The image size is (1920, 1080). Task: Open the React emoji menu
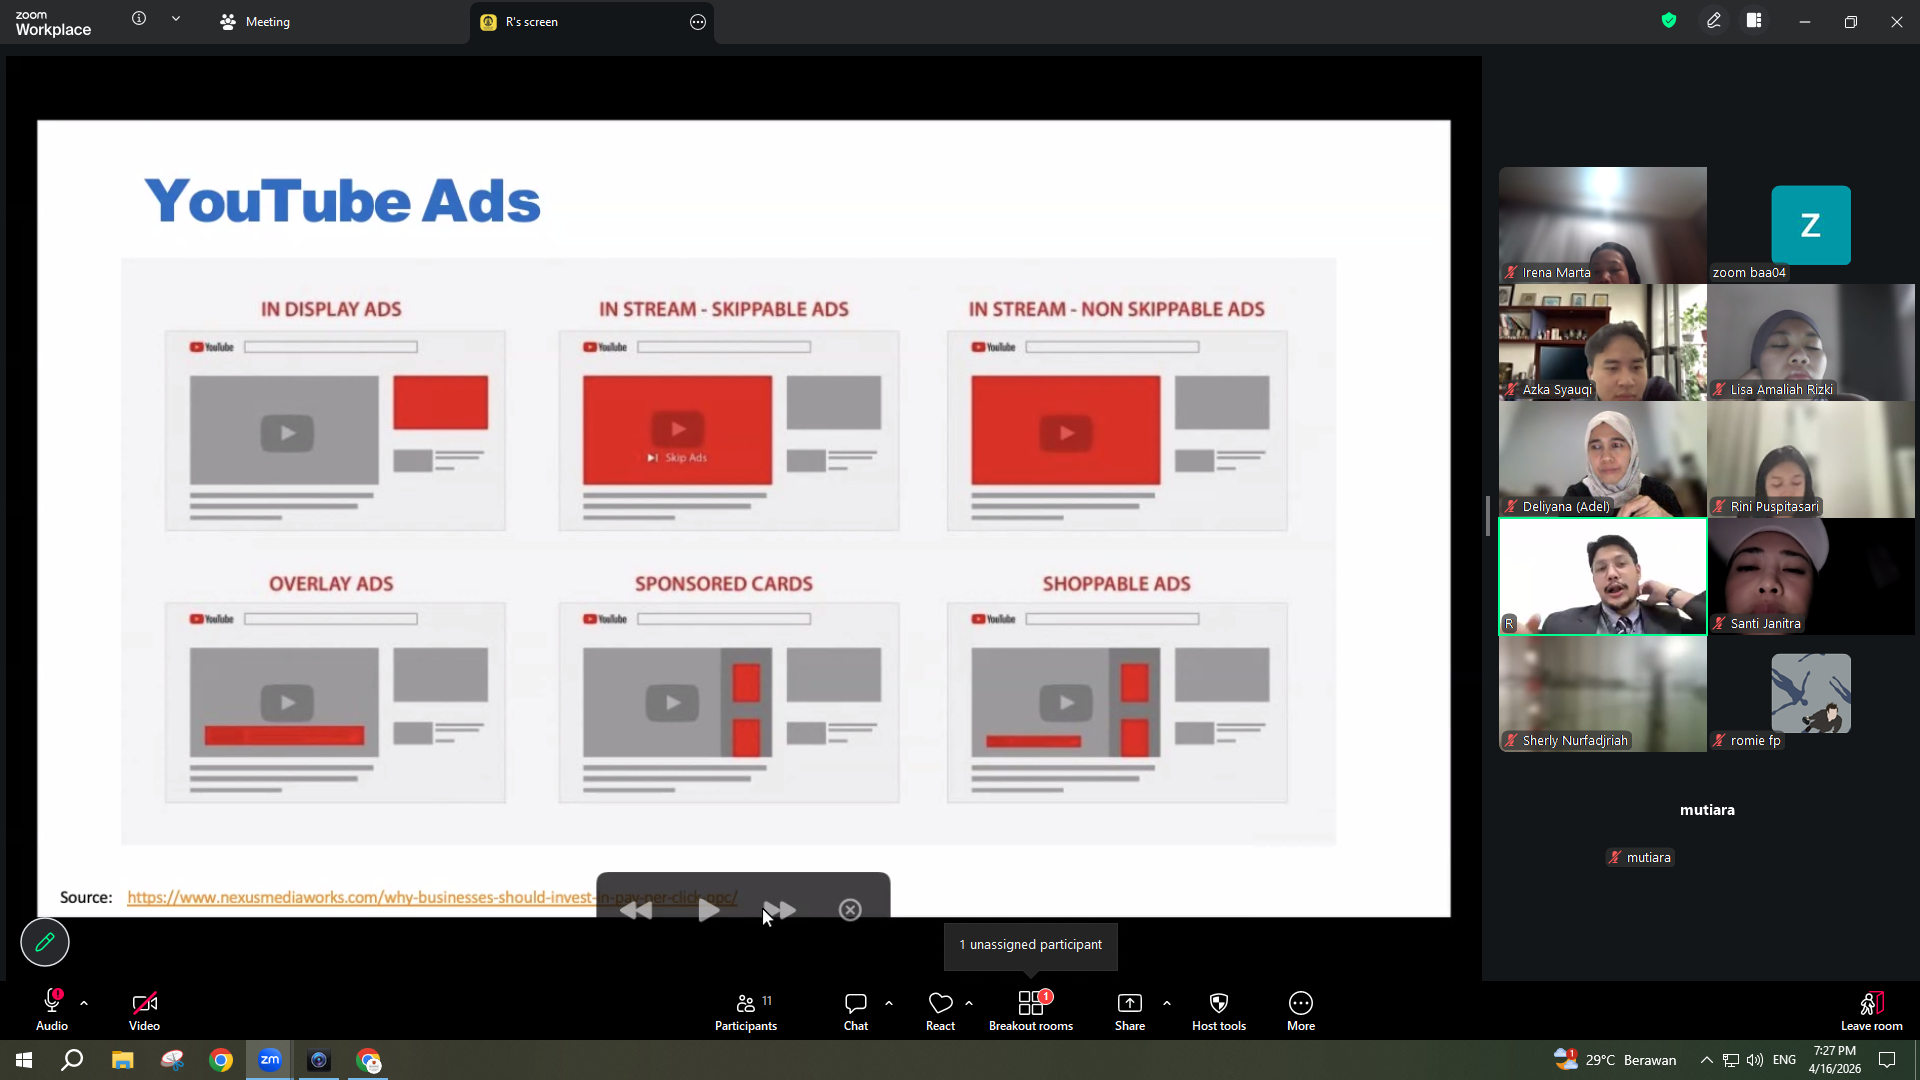pos(940,1010)
